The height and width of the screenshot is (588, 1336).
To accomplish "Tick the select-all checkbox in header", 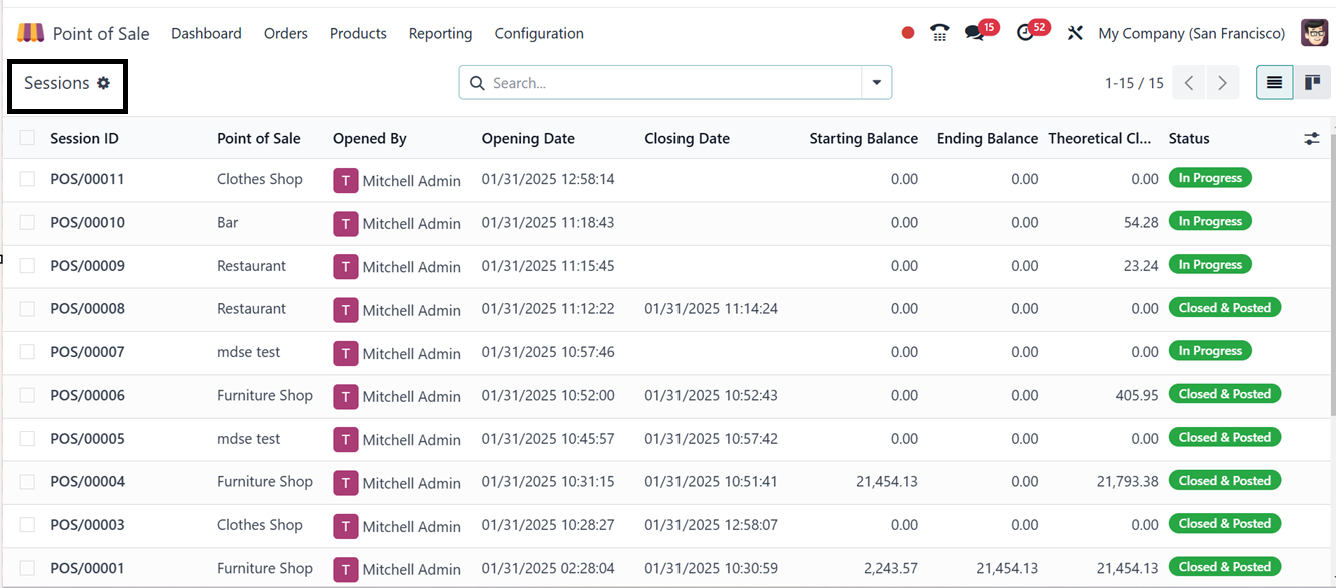I will coord(27,138).
